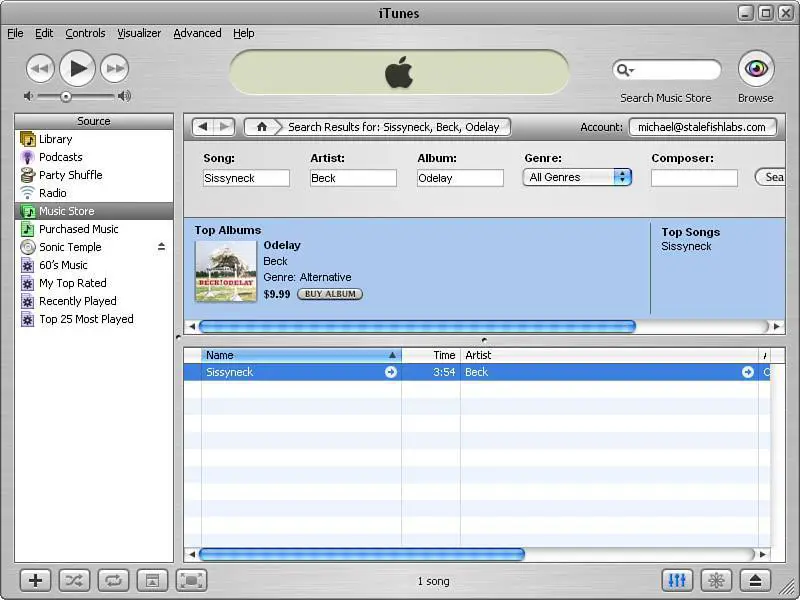
Task: Sort by the Name column header
Action: 301,355
